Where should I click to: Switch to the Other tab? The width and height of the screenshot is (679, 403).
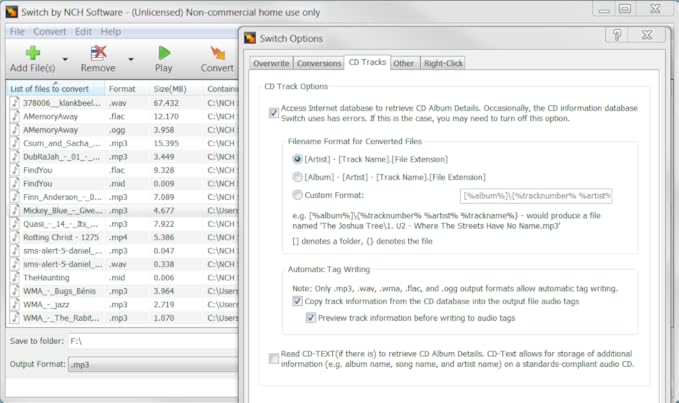coord(404,63)
